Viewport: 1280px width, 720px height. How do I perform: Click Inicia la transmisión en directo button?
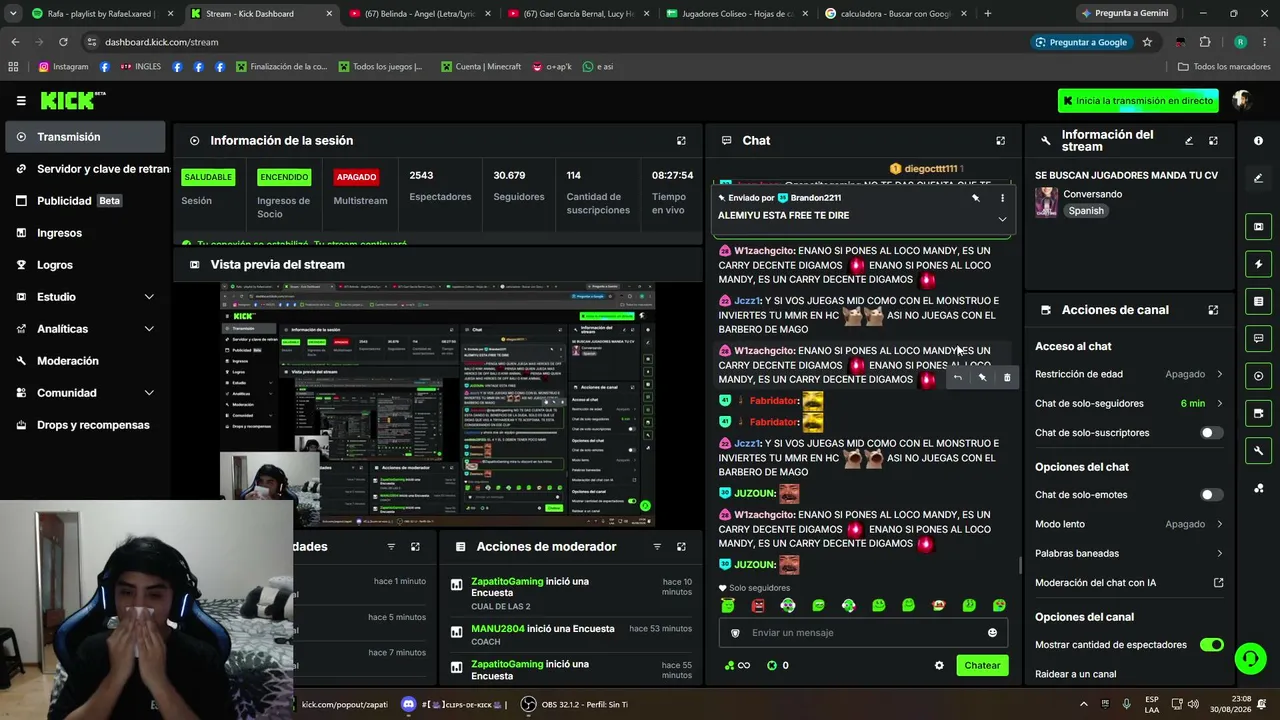click(1138, 101)
